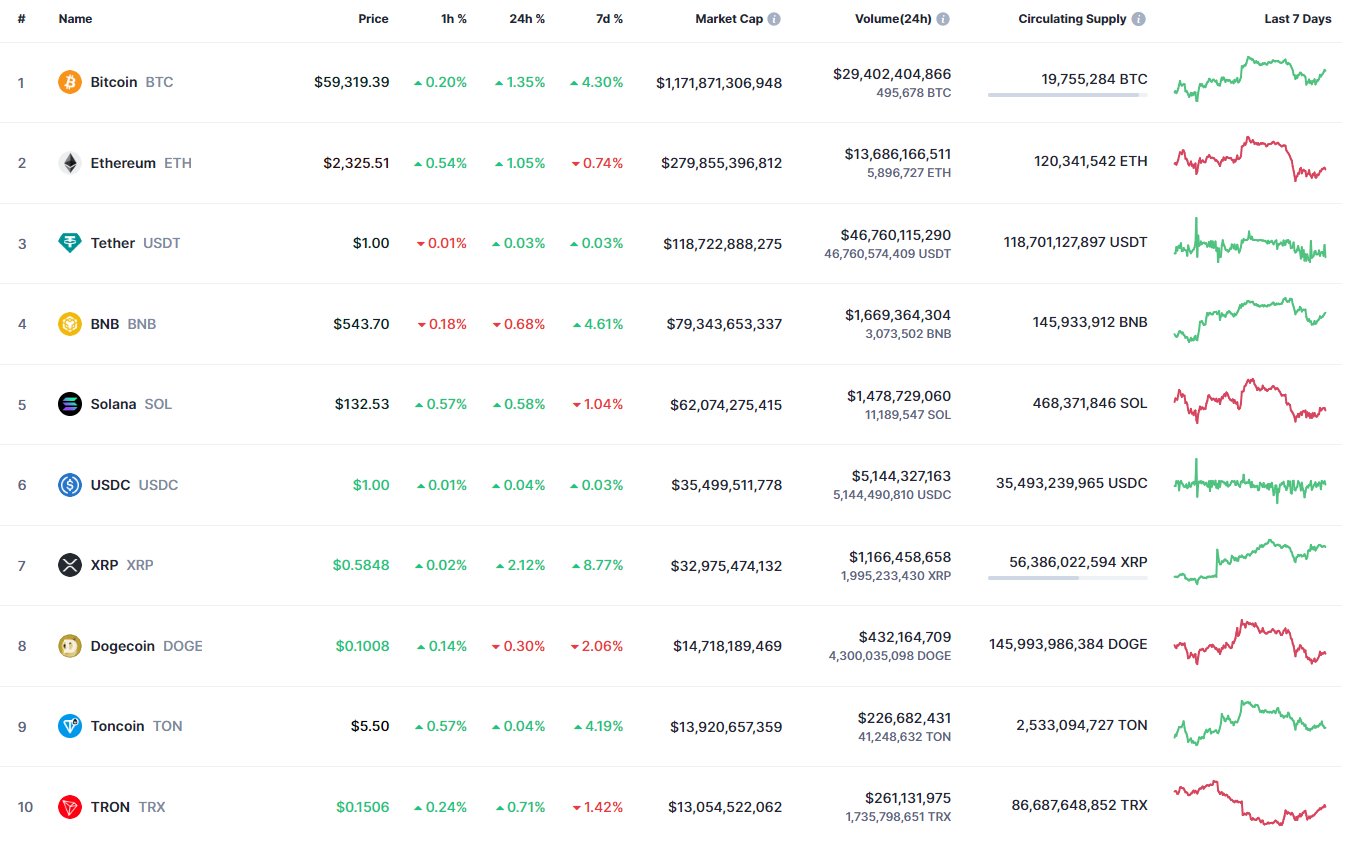Click the Solana logo icon

(70, 404)
